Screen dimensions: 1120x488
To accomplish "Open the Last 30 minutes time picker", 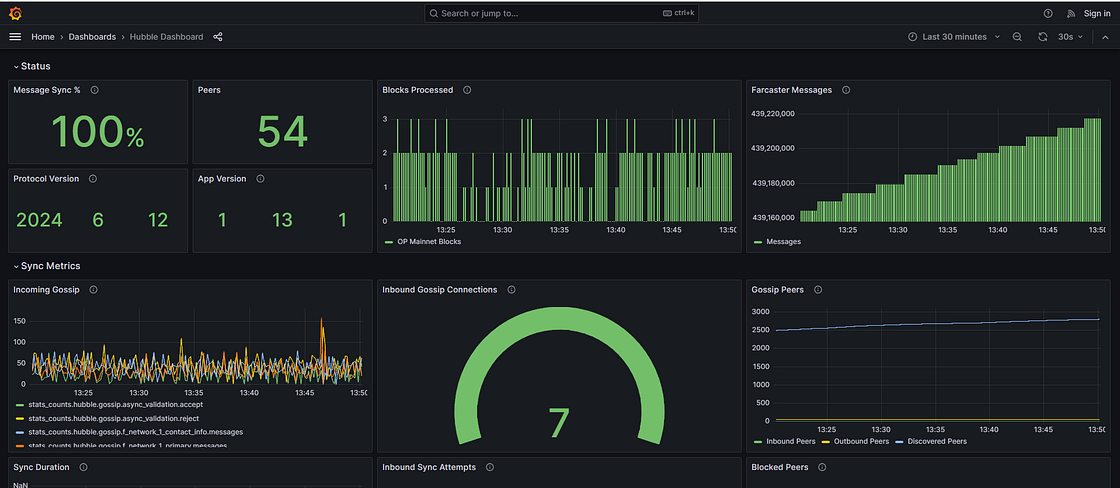I will coord(953,37).
